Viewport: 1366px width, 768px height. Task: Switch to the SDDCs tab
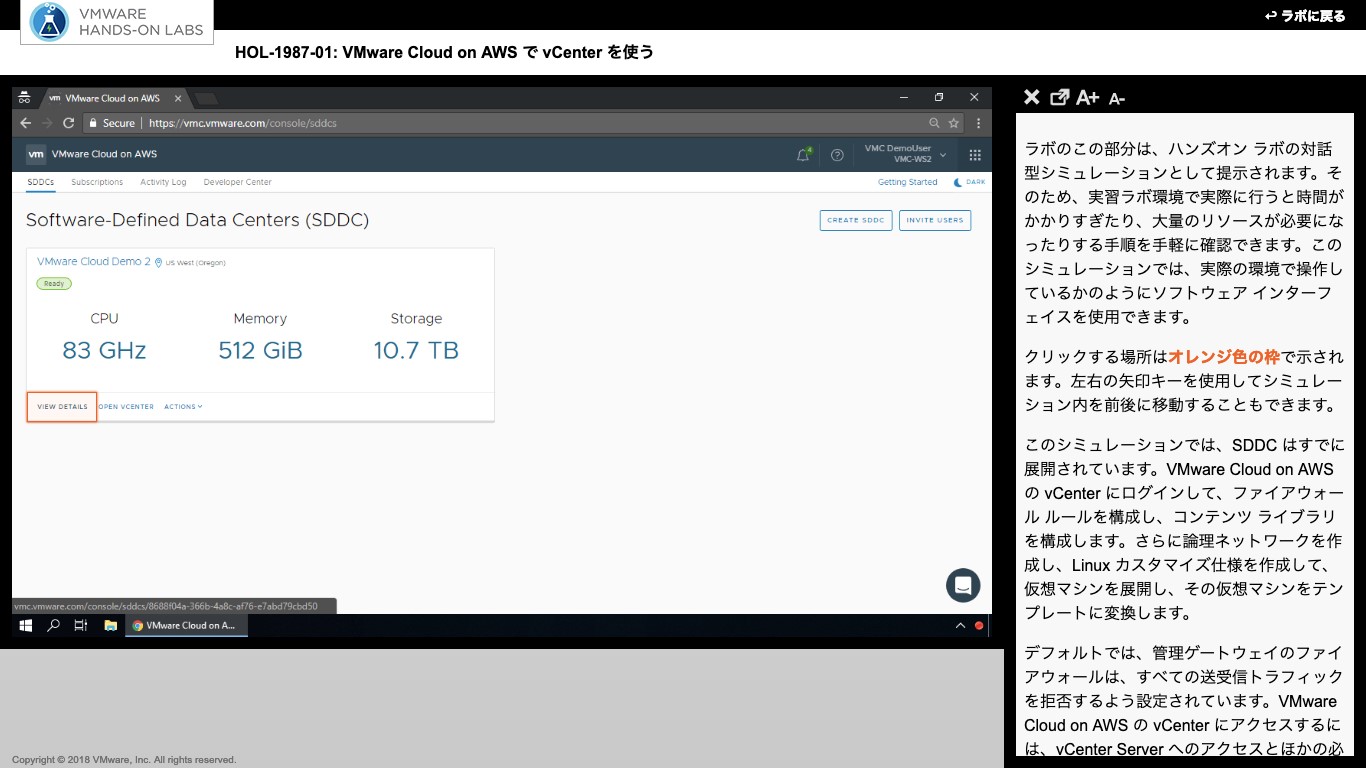pyautogui.click(x=41, y=182)
